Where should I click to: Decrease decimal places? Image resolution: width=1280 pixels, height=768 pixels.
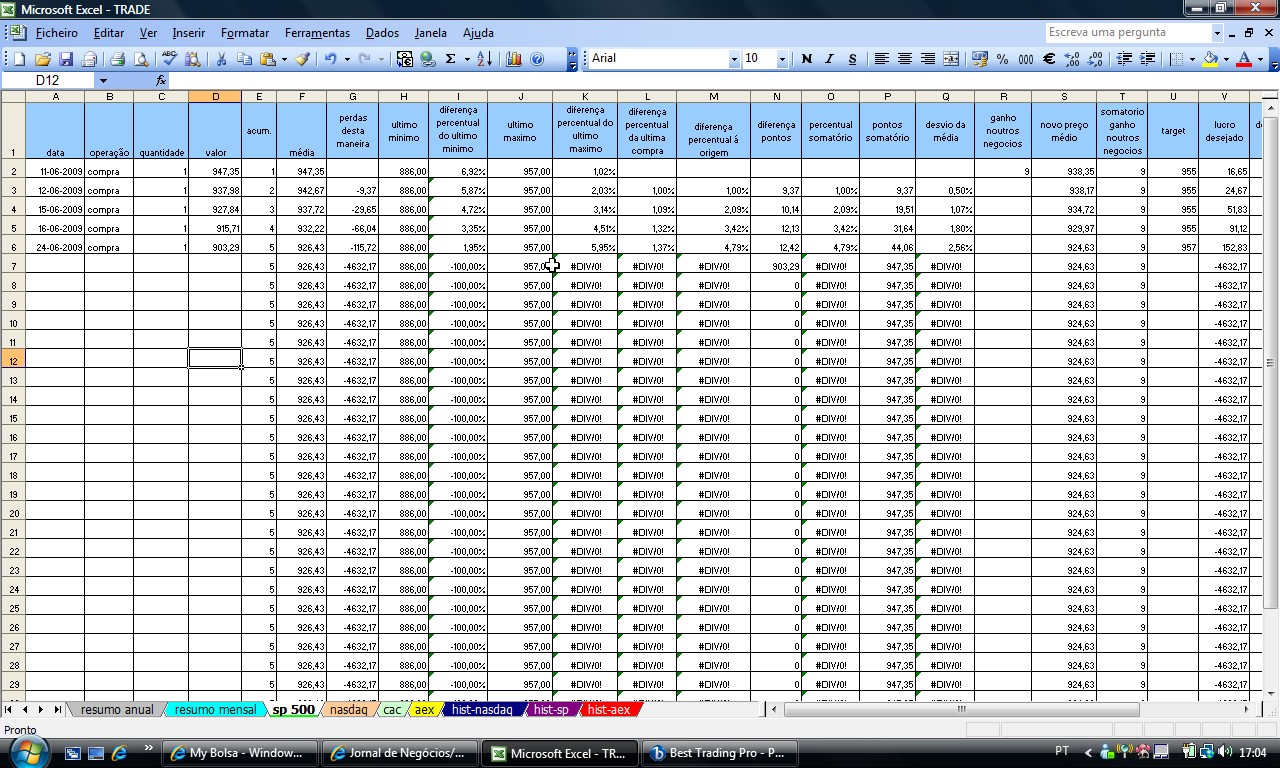[x=1095, y=59]
